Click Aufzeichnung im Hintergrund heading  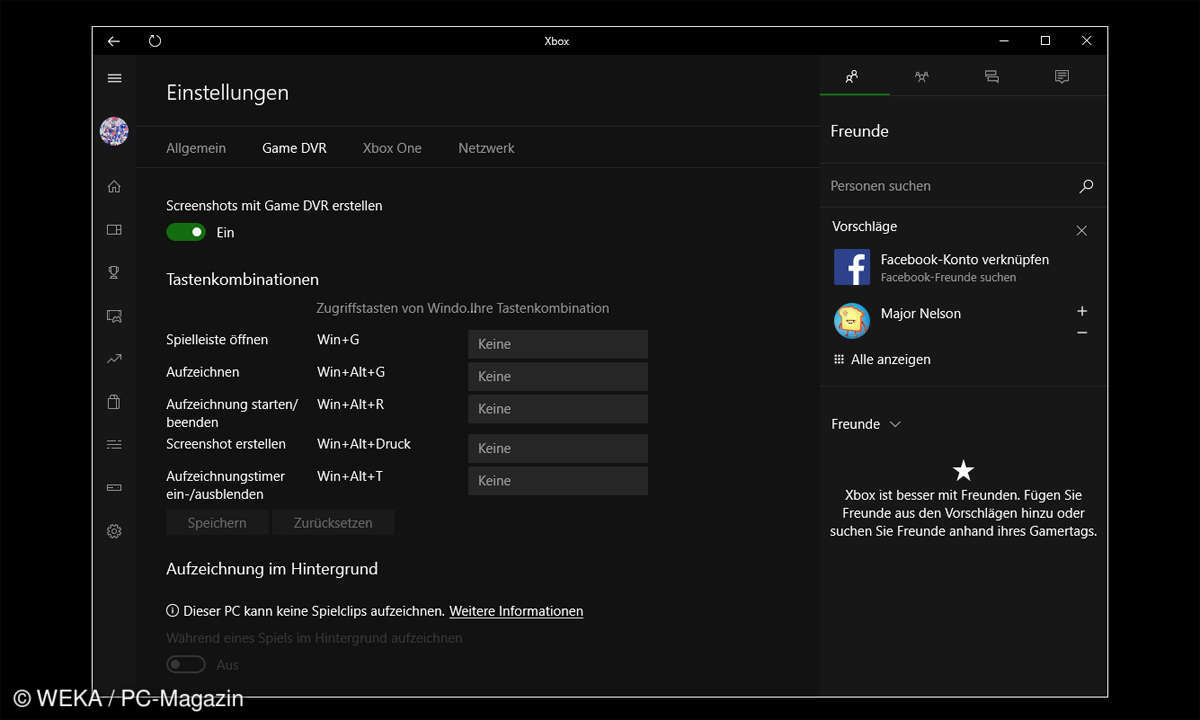[272, 568]
